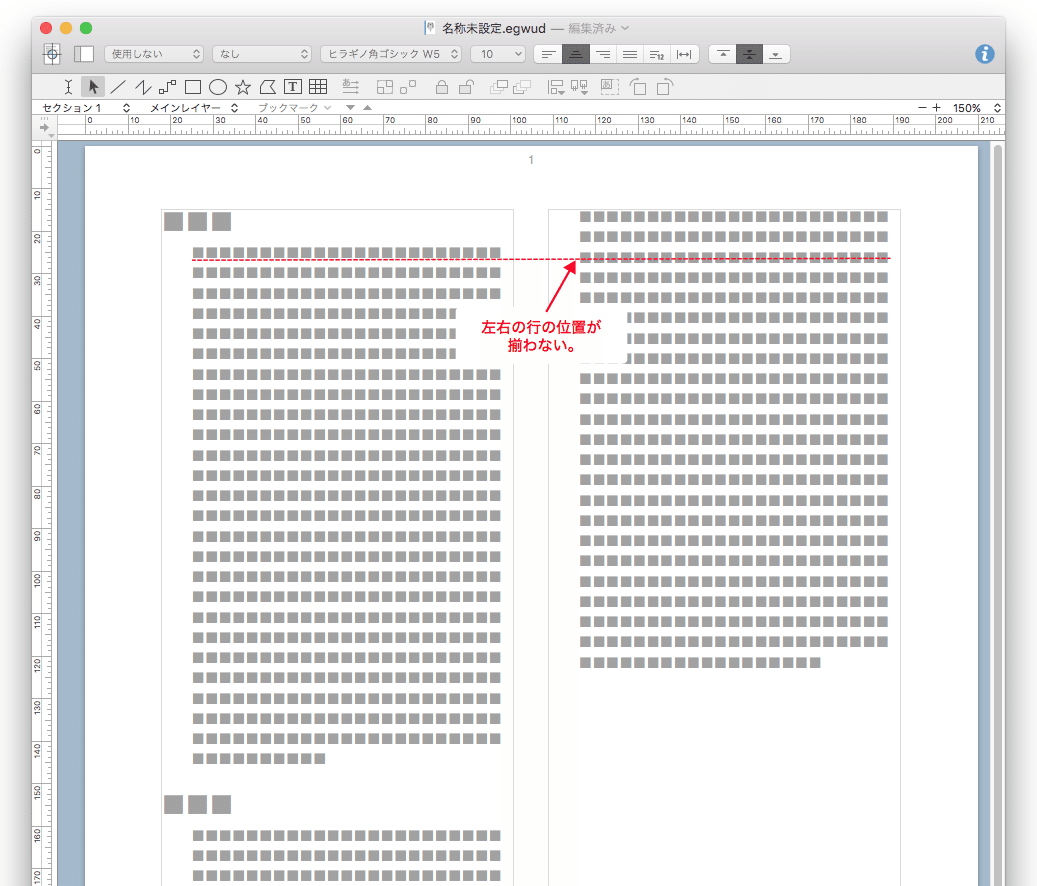Click the vertical ruler at 50
This screenshot has width=1037, height=886.
click(38, 366)
